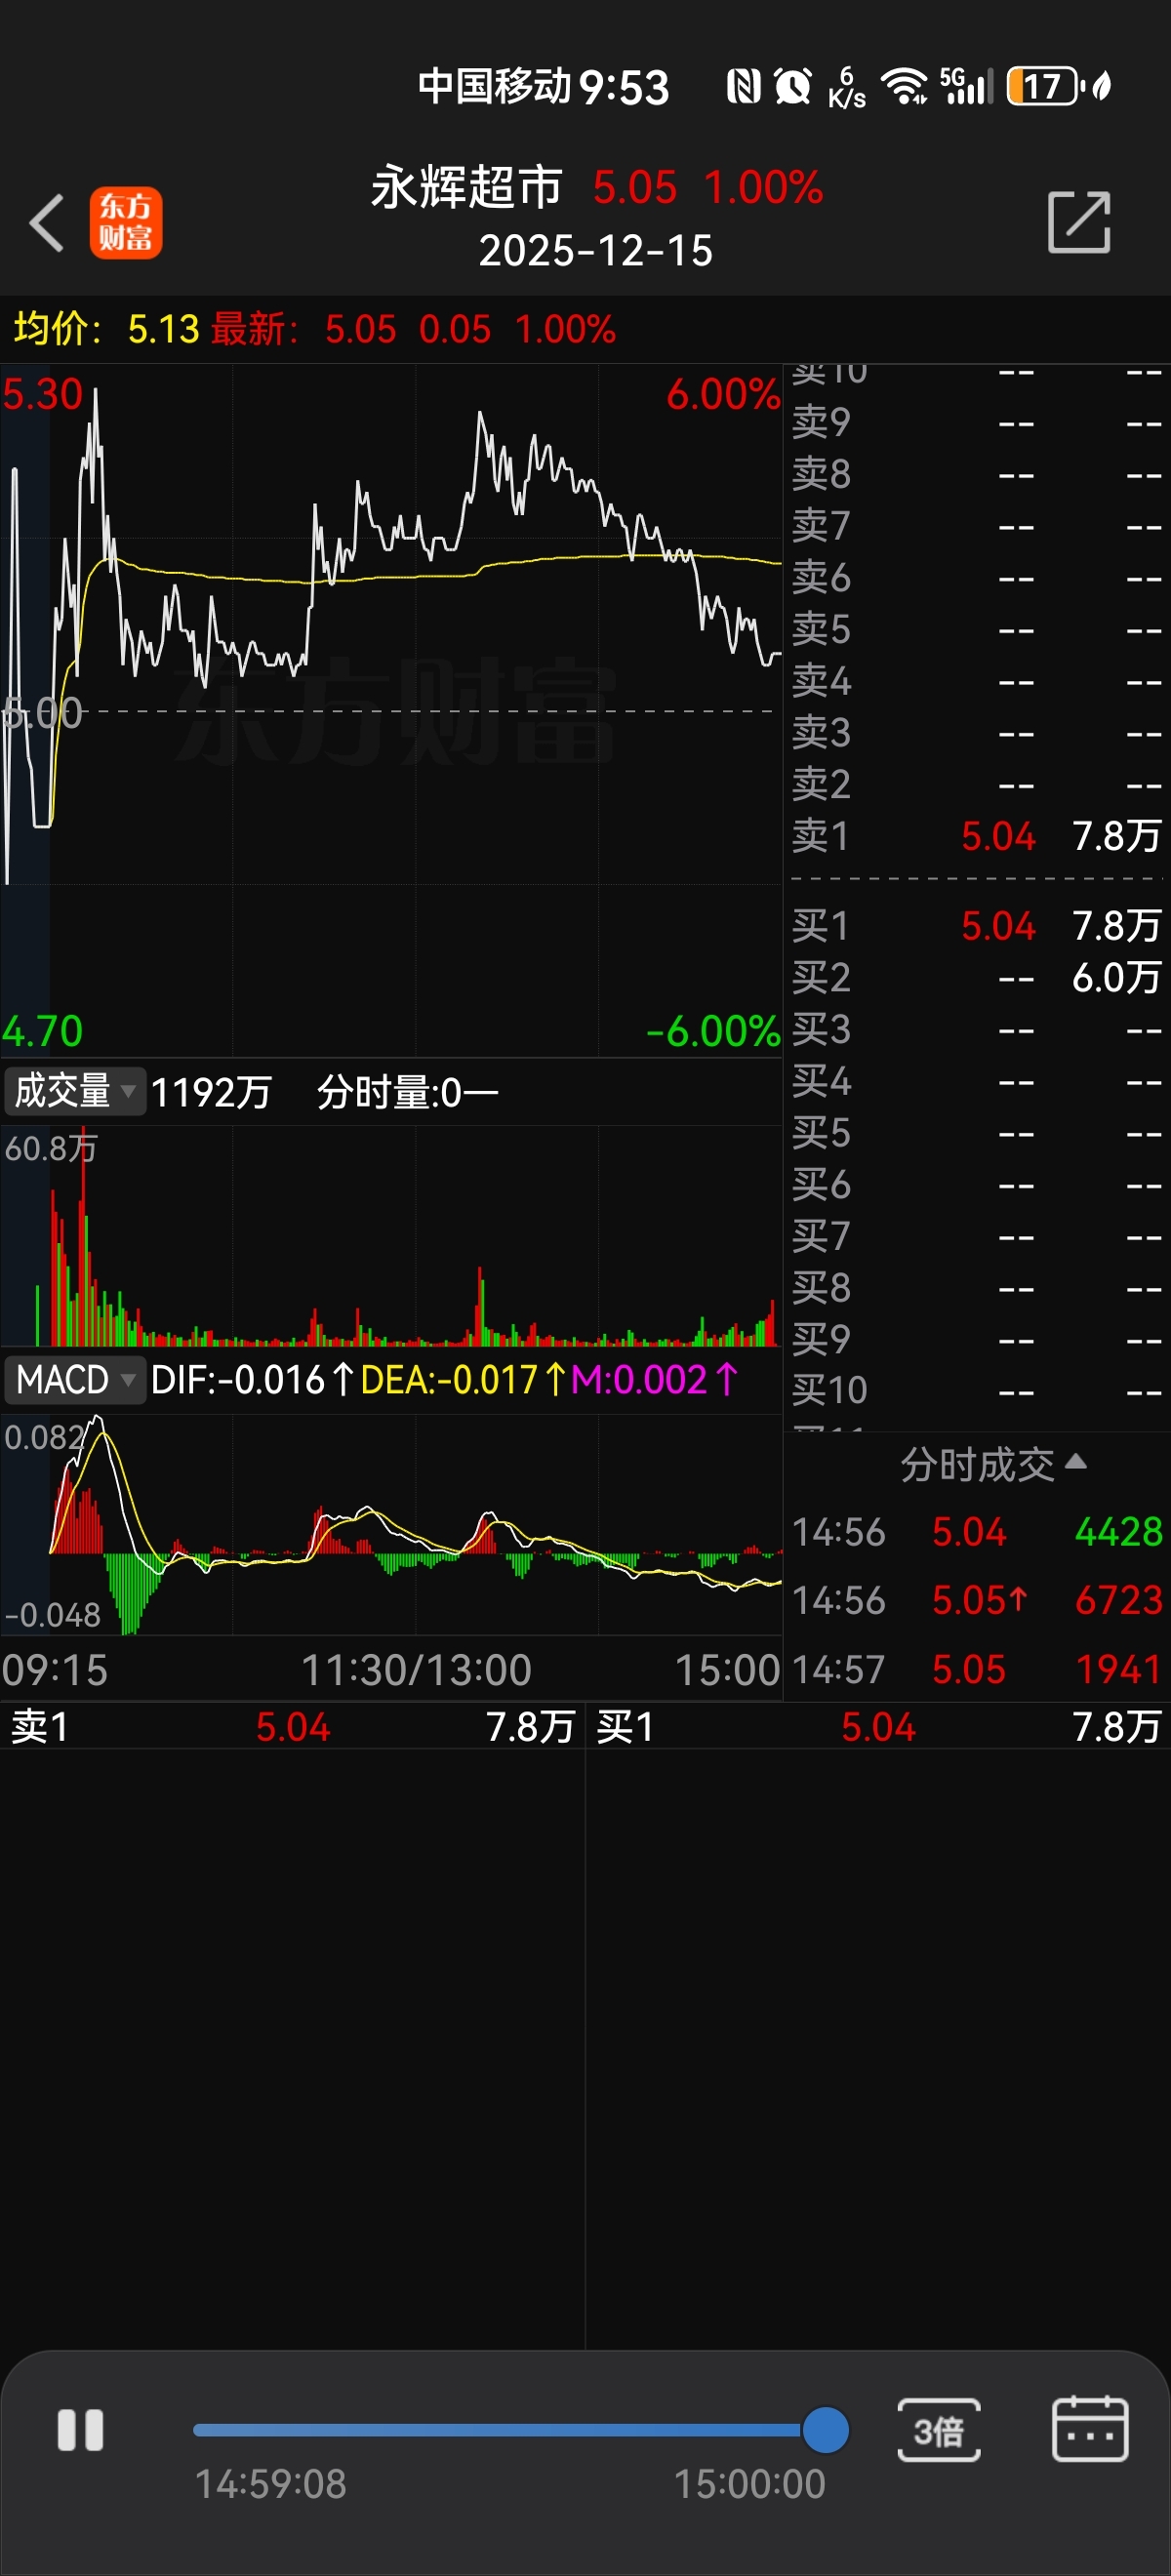This screenshot has height=2576, width=1171.
Task: Tap the 最新 5.05 price label
Action: click(304, 329)
